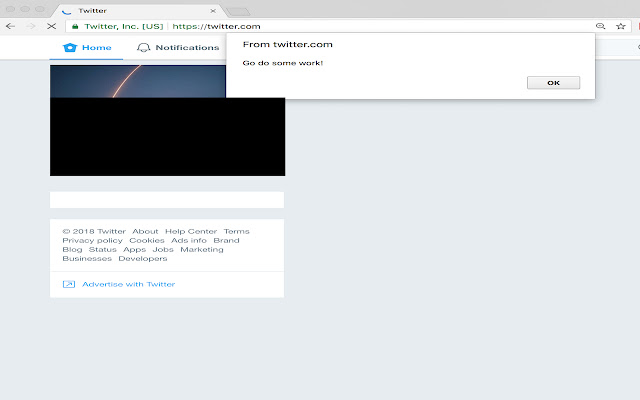Click the browser forward arrow
The height and width of the screenshot is (400, 640).
click(x=31, y=27)
